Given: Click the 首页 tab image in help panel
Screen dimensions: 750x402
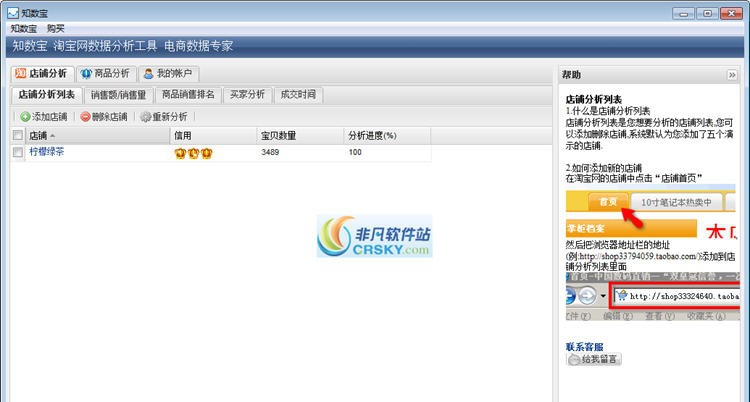Looking at the screenshot, I should (607, 202).
